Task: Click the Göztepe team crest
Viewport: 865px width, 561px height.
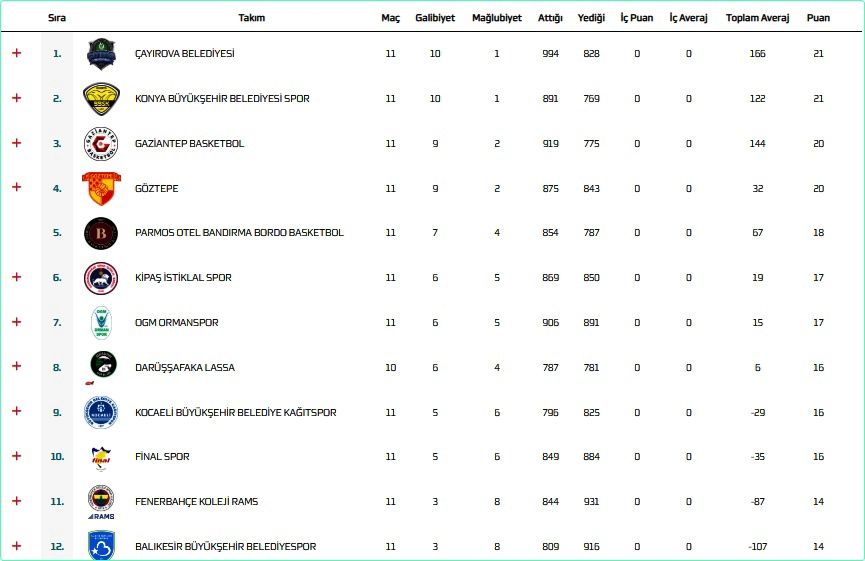Action: pos(101,188)
